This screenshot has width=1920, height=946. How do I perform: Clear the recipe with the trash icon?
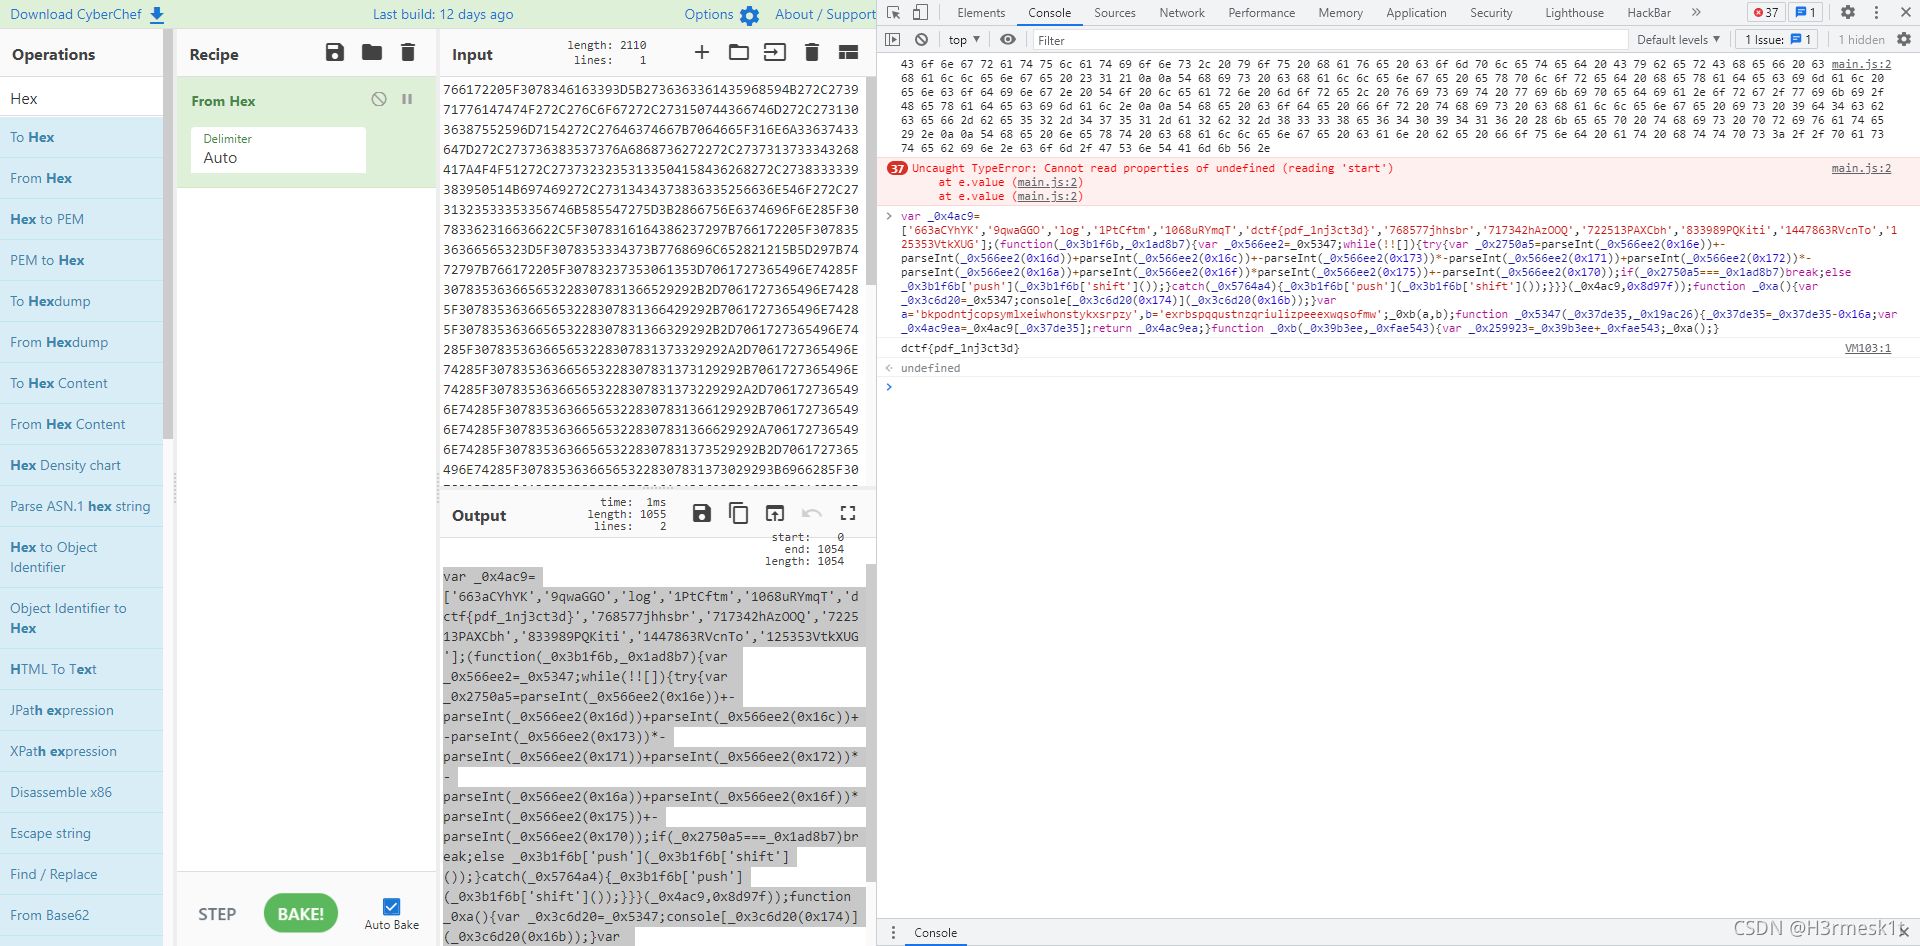408,52
